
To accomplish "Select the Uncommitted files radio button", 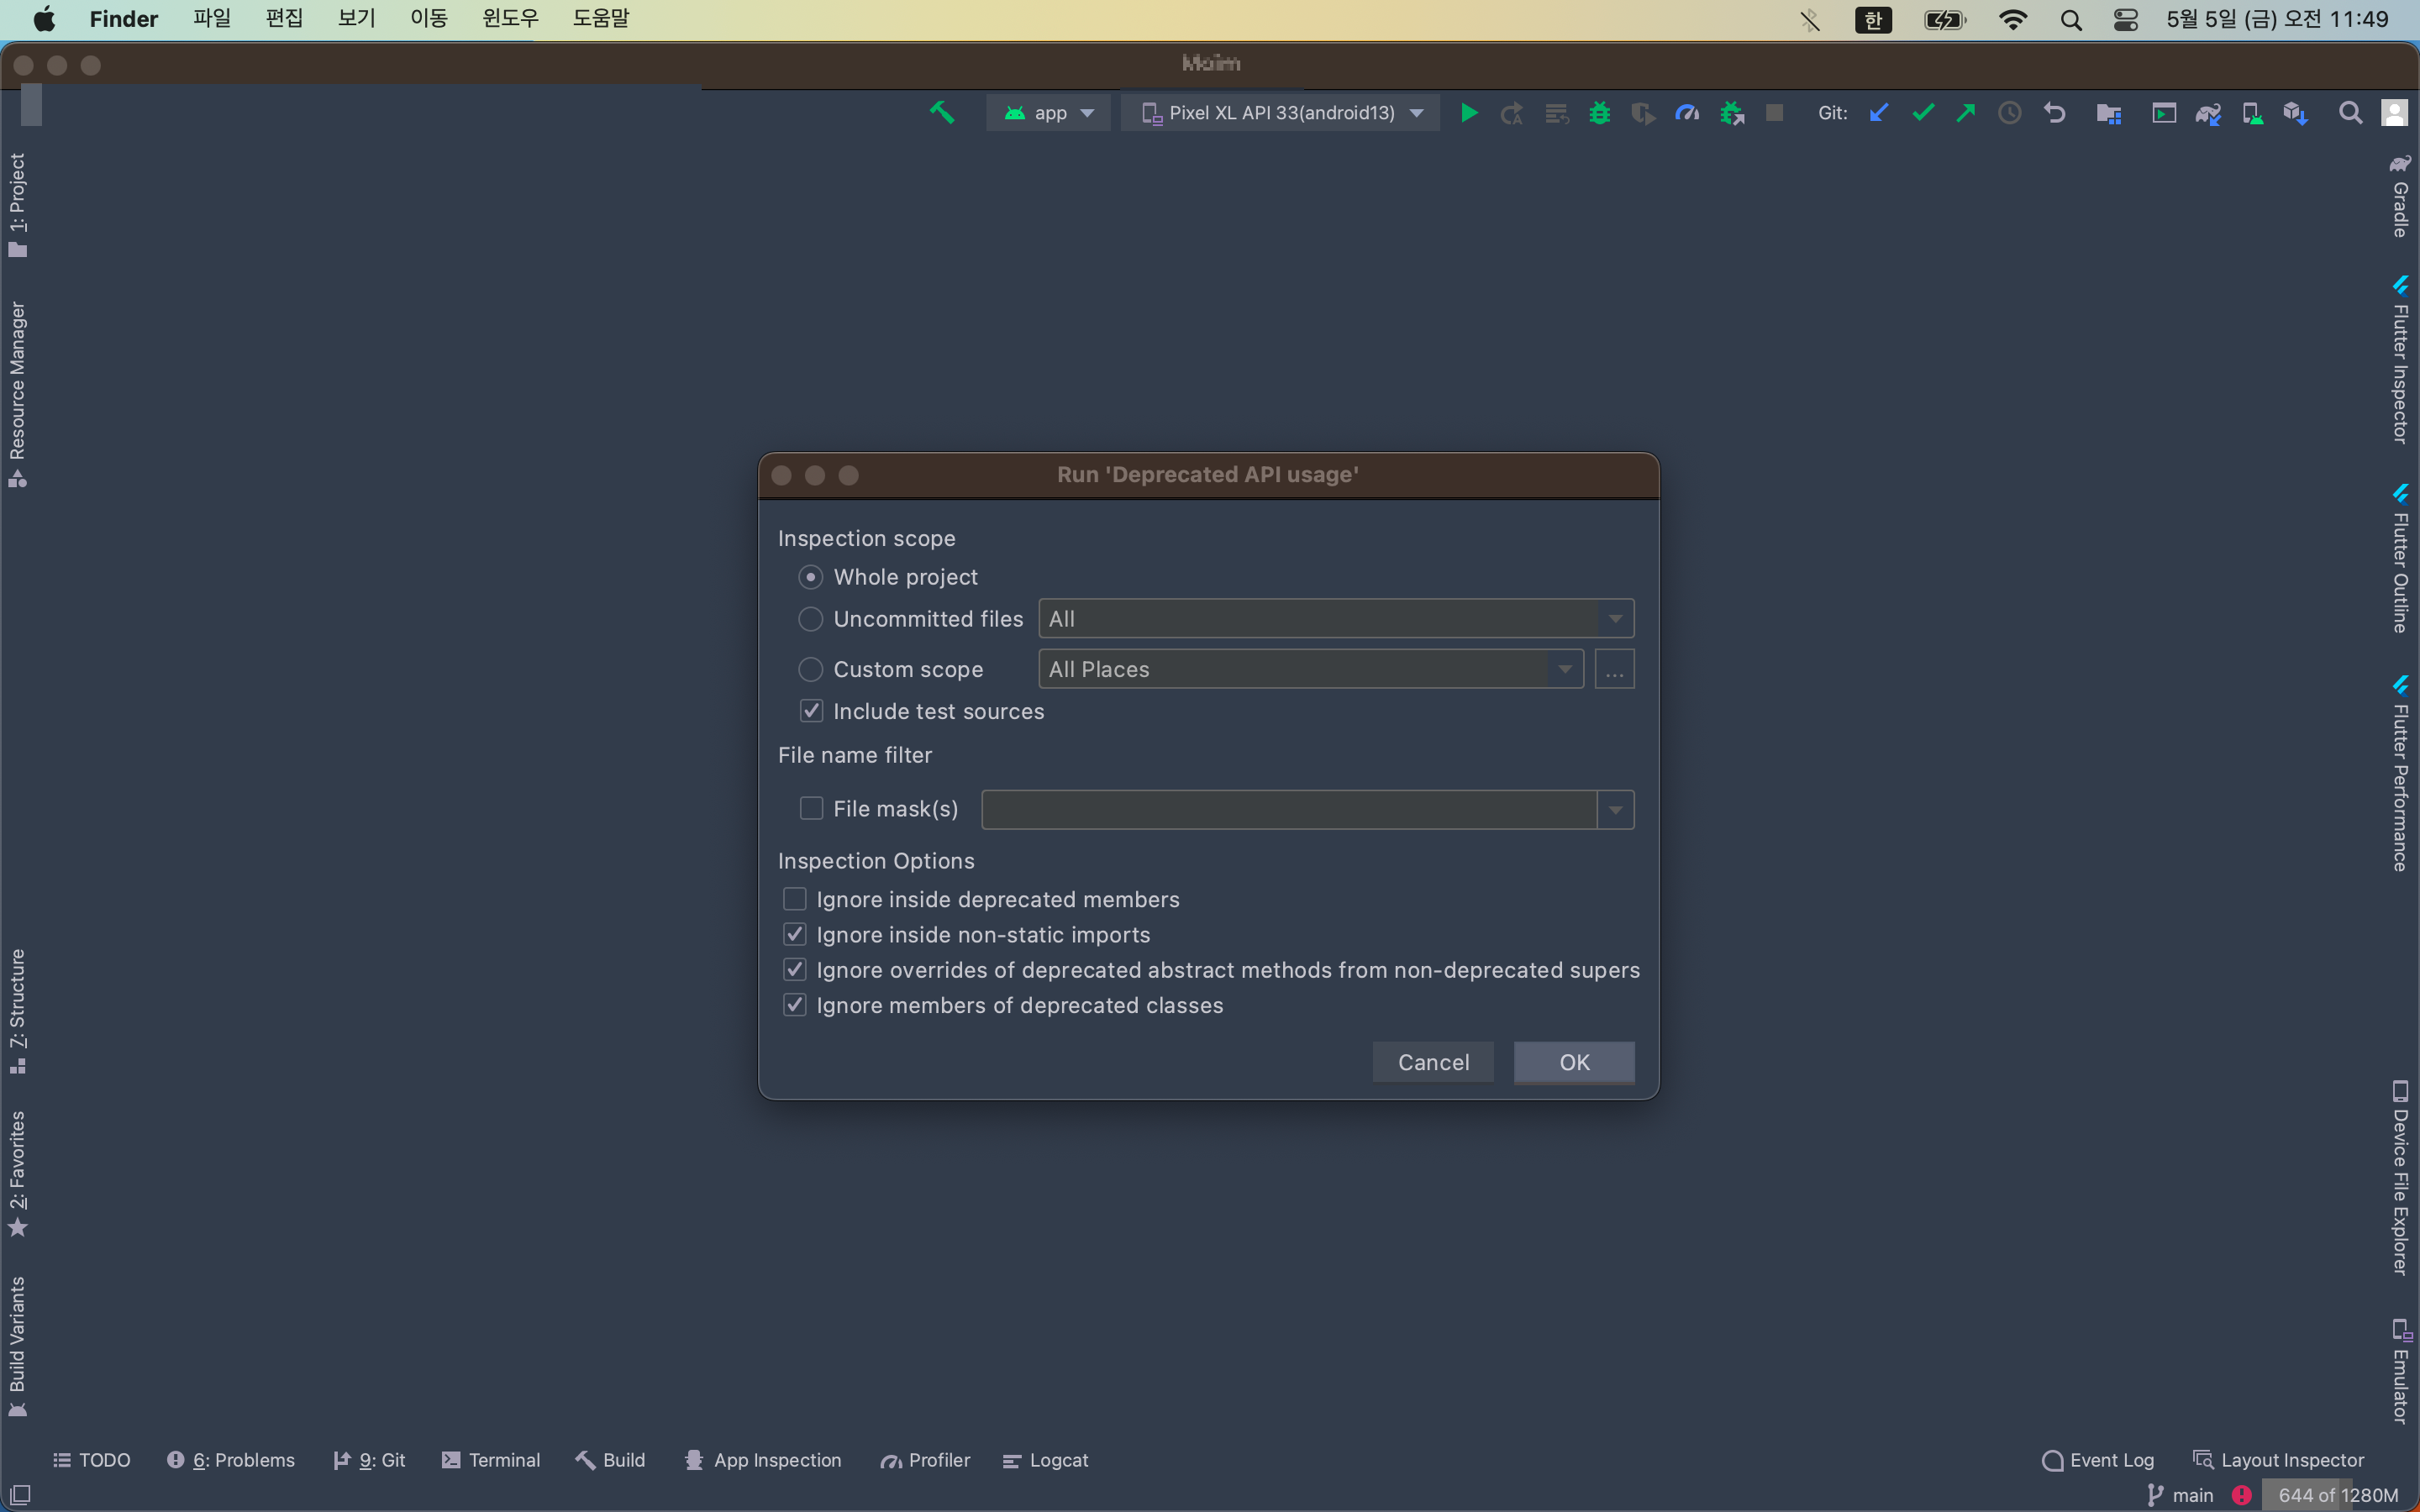I will click(810, 619).
